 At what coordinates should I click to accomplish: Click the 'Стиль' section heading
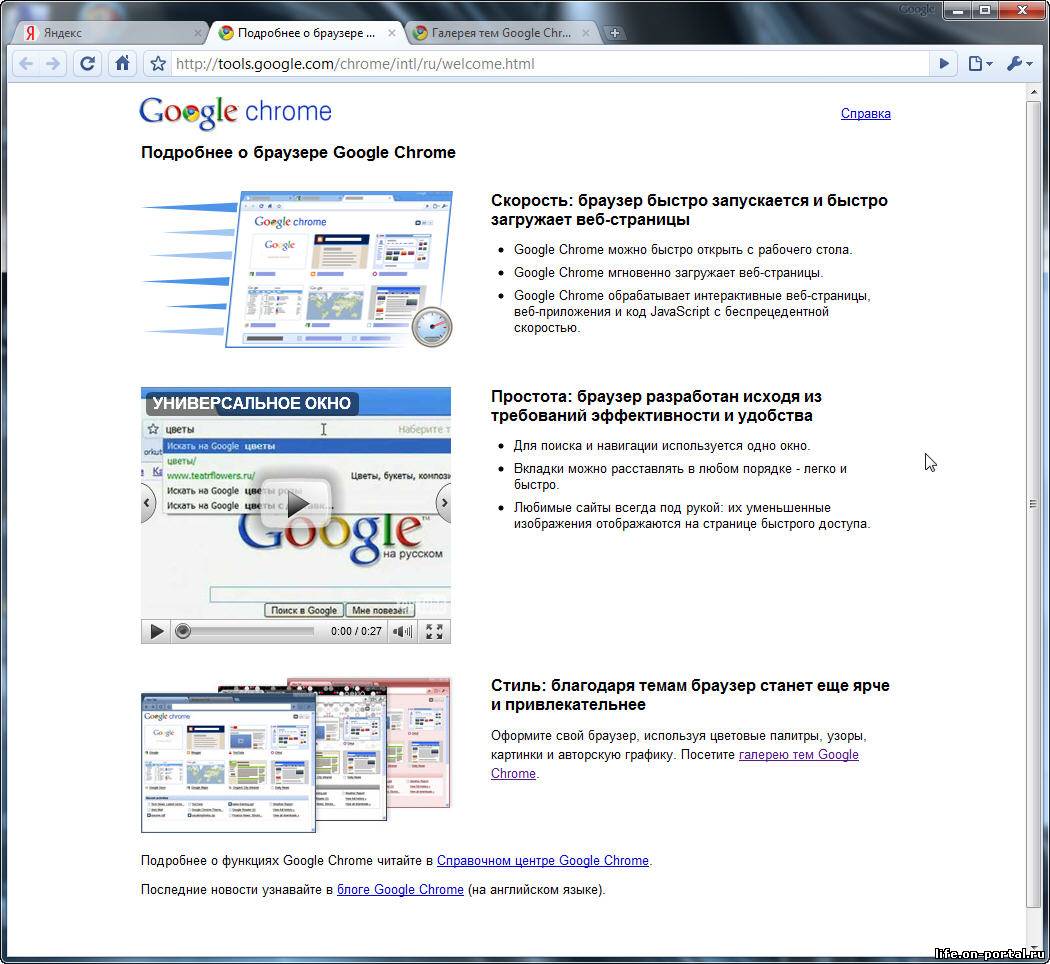coord(690,695)
